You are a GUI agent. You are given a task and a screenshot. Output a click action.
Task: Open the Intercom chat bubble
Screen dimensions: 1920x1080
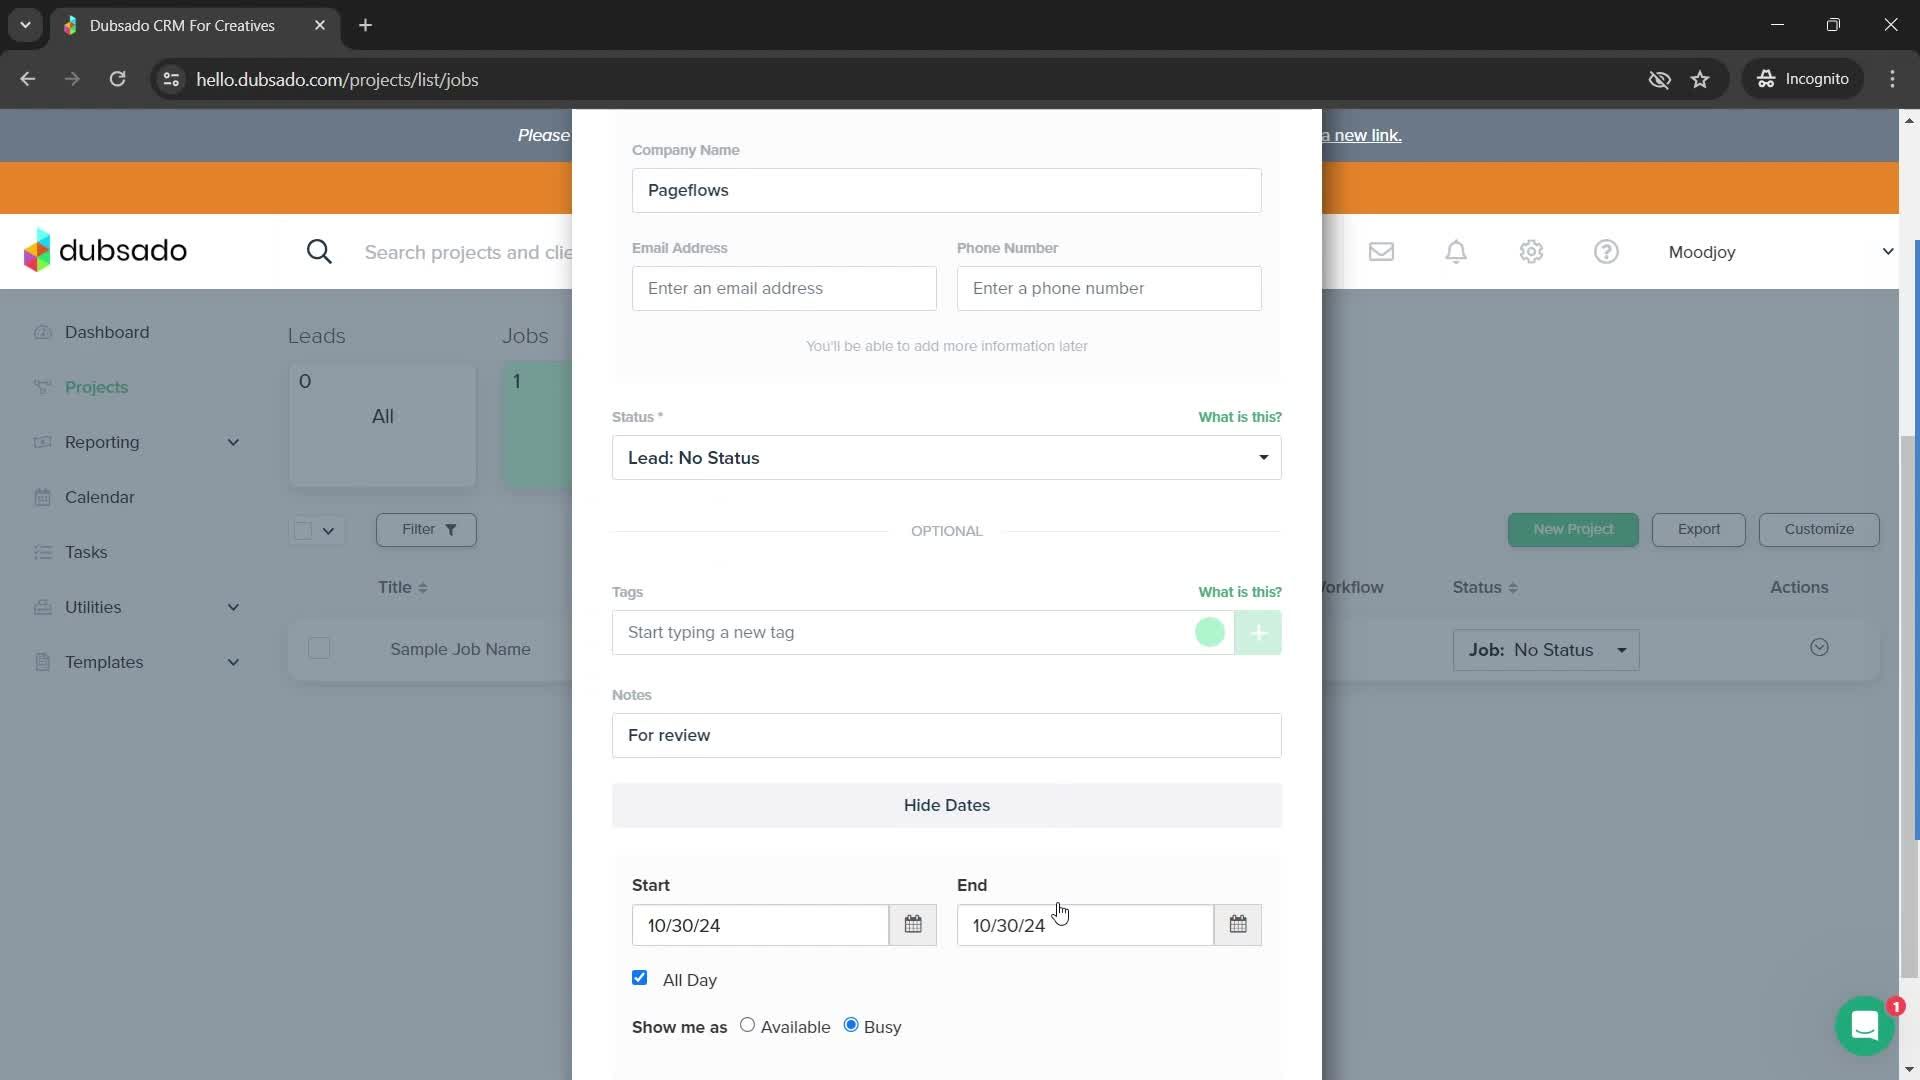tap(1864, 1026)
